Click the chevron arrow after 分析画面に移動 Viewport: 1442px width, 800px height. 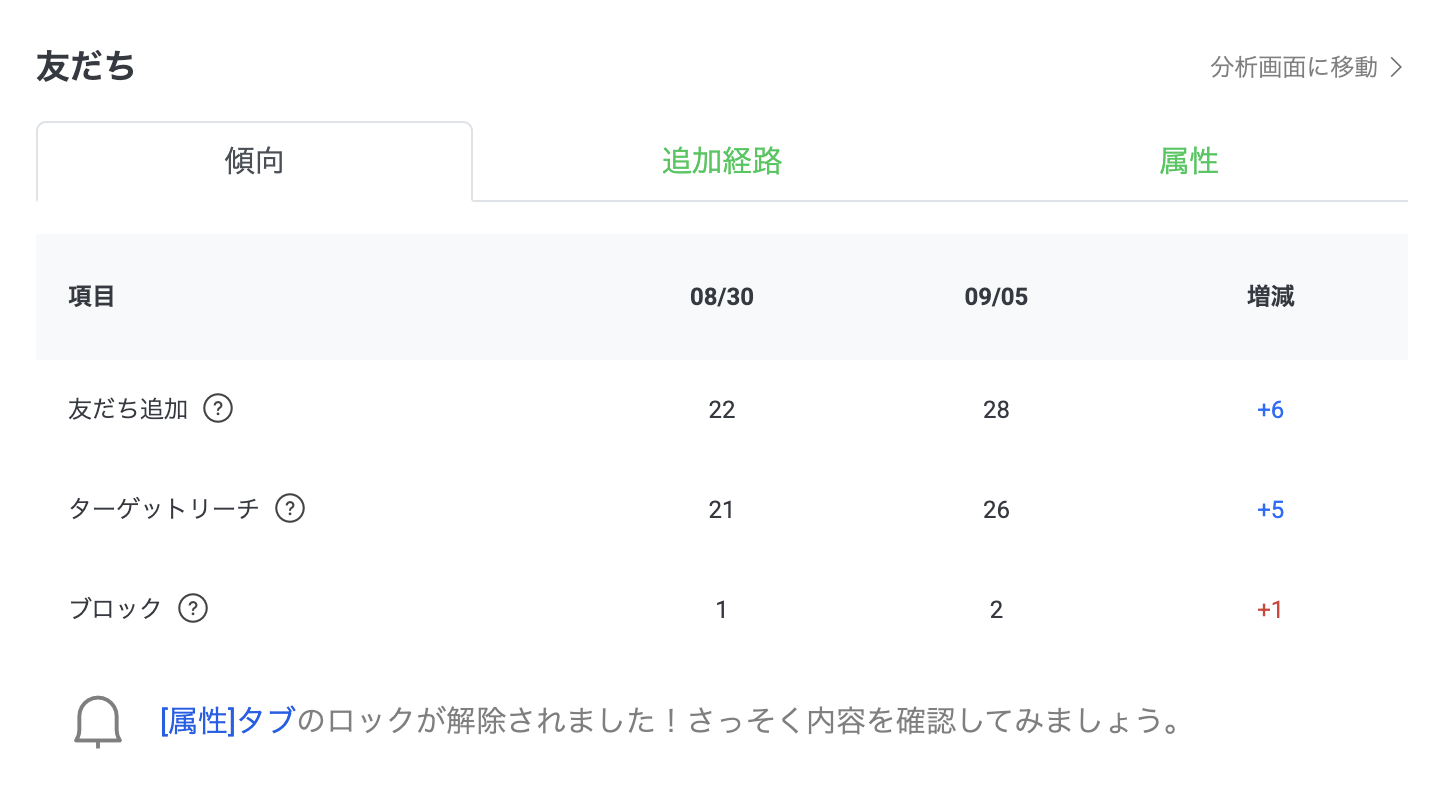1397,68
